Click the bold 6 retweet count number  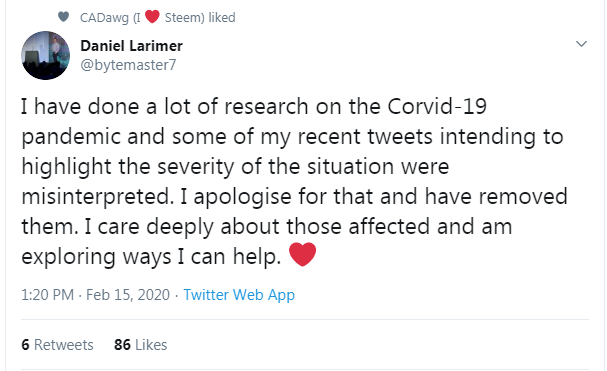tap(26, 345)
